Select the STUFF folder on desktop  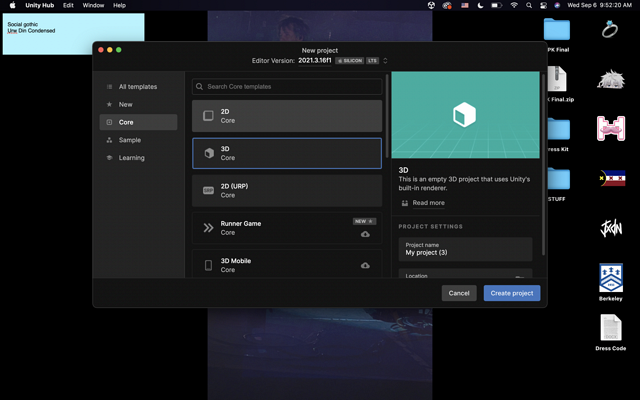pos(559,184)
